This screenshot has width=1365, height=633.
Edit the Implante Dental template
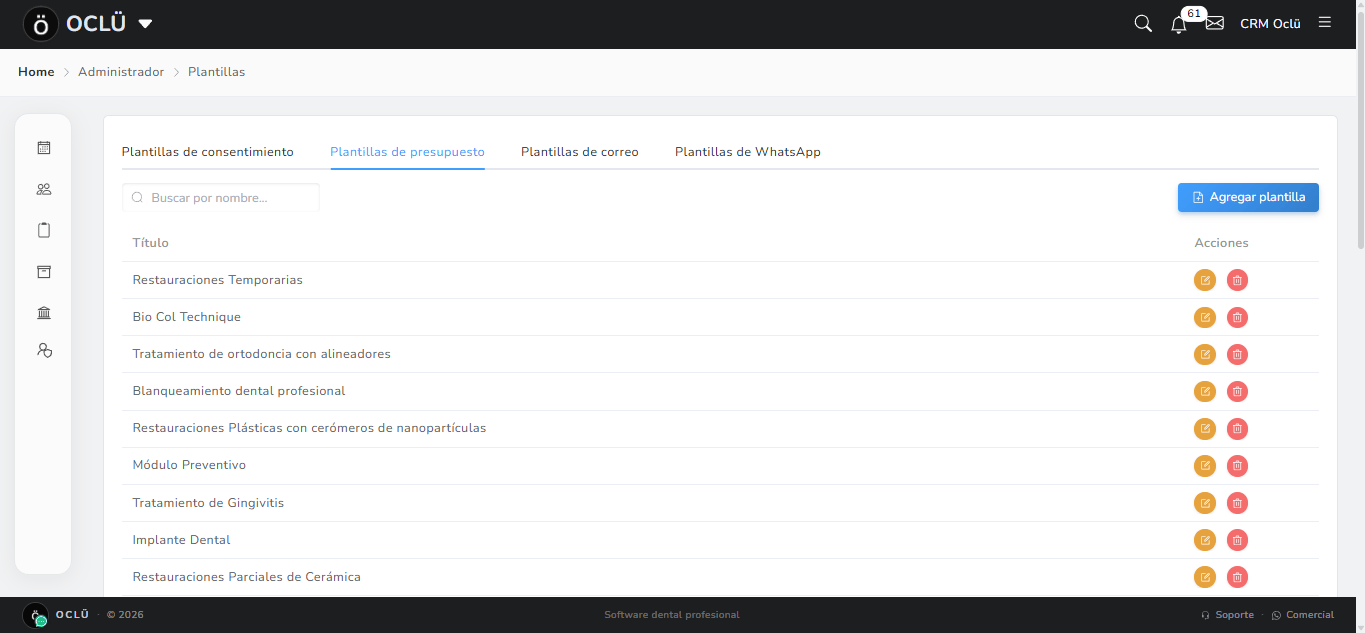1205,540
